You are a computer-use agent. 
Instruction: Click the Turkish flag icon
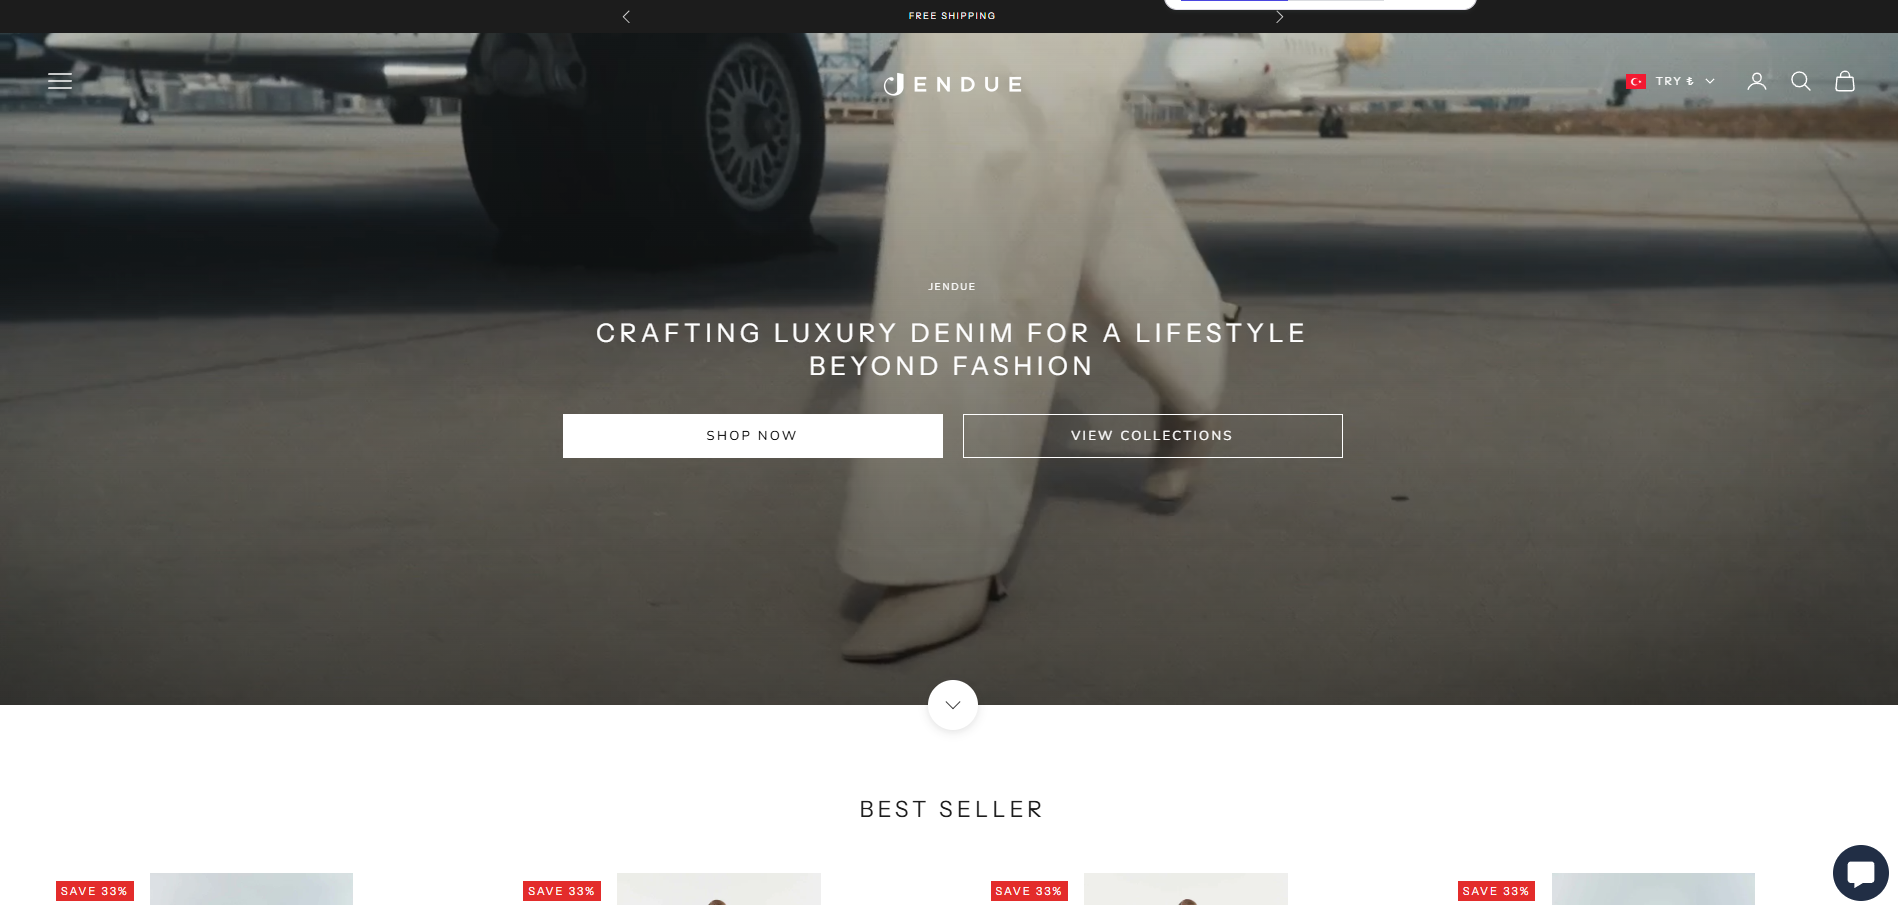click(1636, 82)
